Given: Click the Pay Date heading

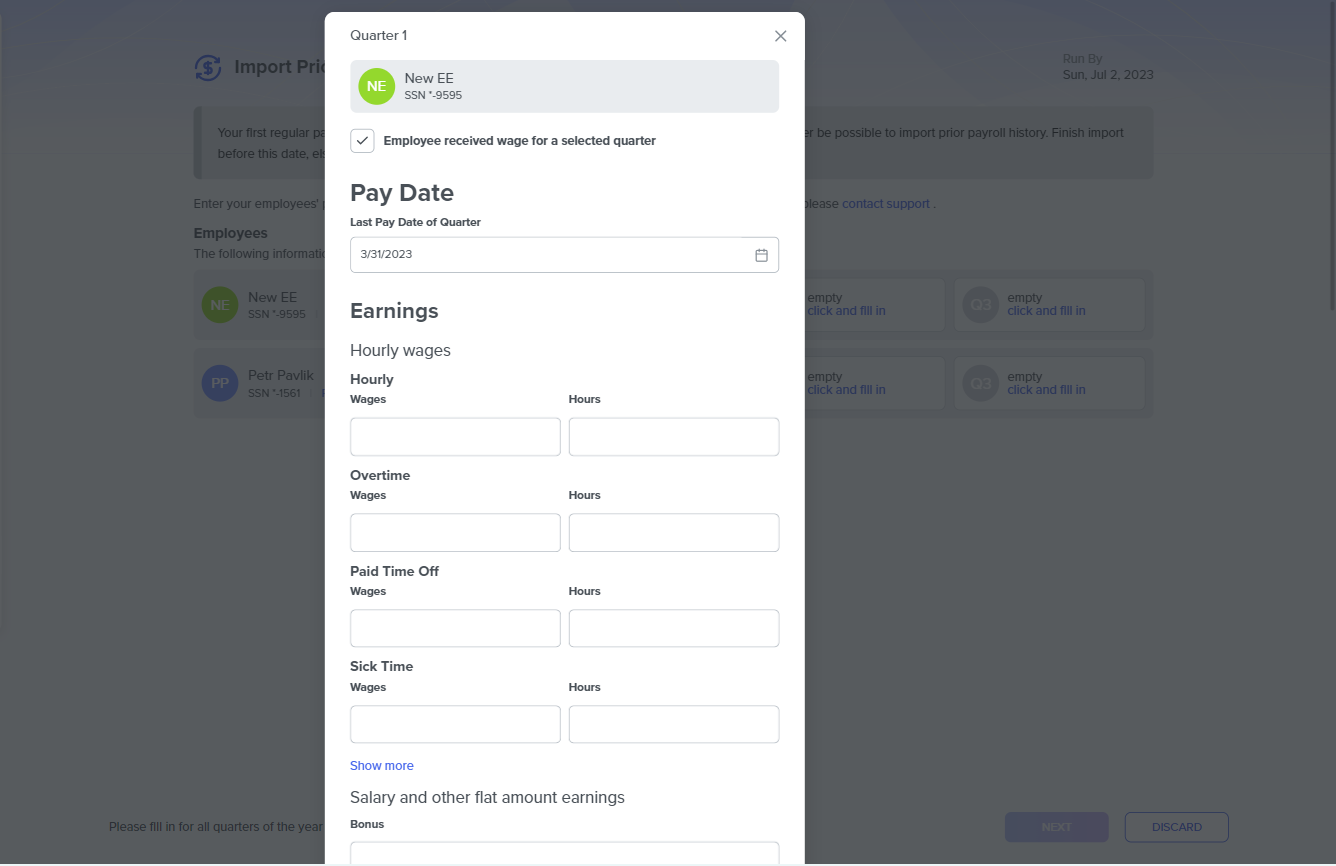Looking at the screenshot, I should [402, 193].
